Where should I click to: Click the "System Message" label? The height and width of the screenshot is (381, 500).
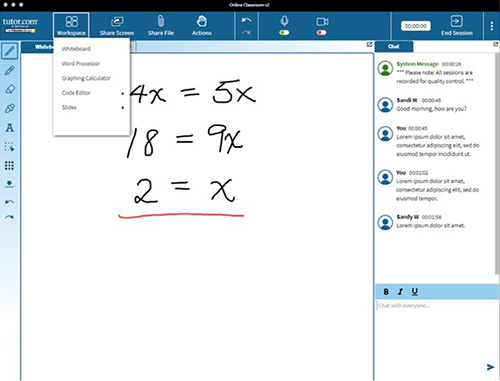(x=417, y=64)
